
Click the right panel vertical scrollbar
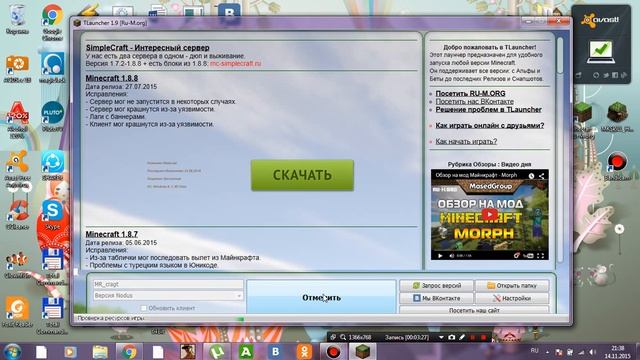tap(560, 151)
